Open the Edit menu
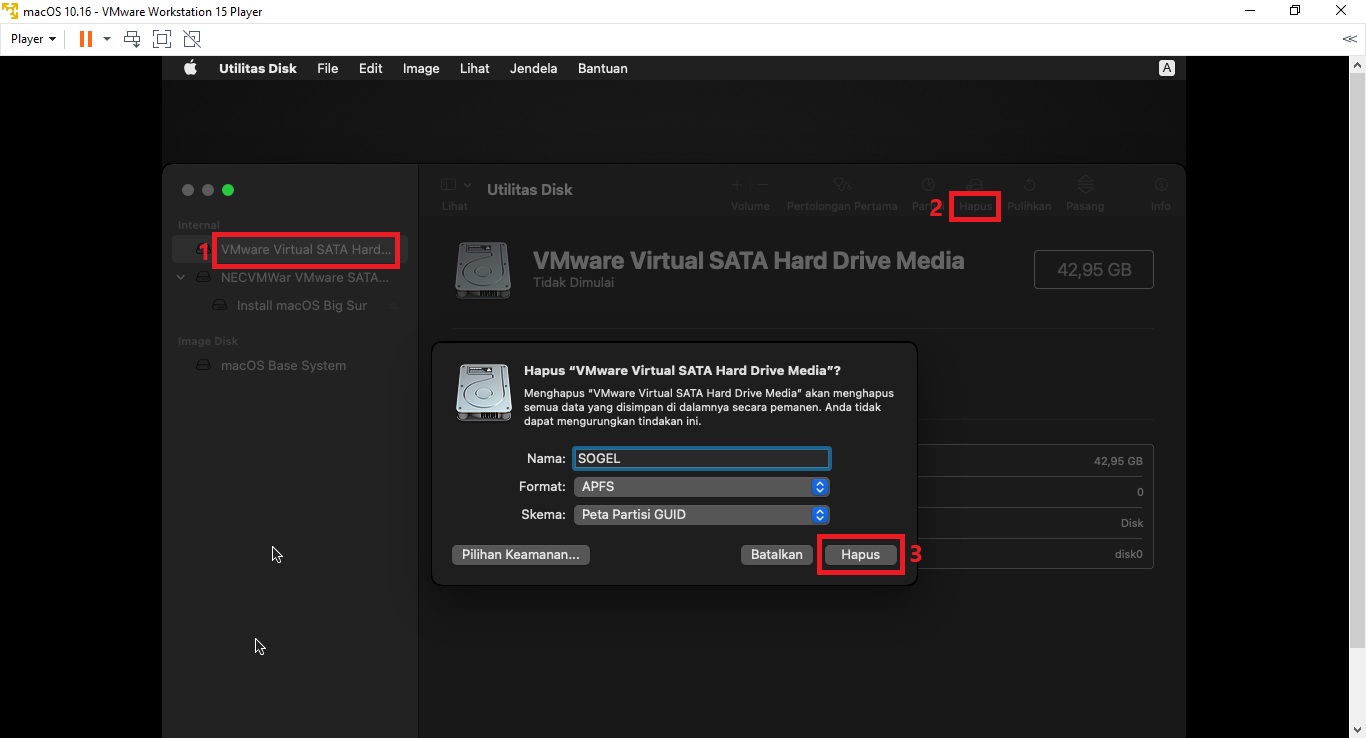Viewport: 1366px width, 738px height. [x=371, y=68]
